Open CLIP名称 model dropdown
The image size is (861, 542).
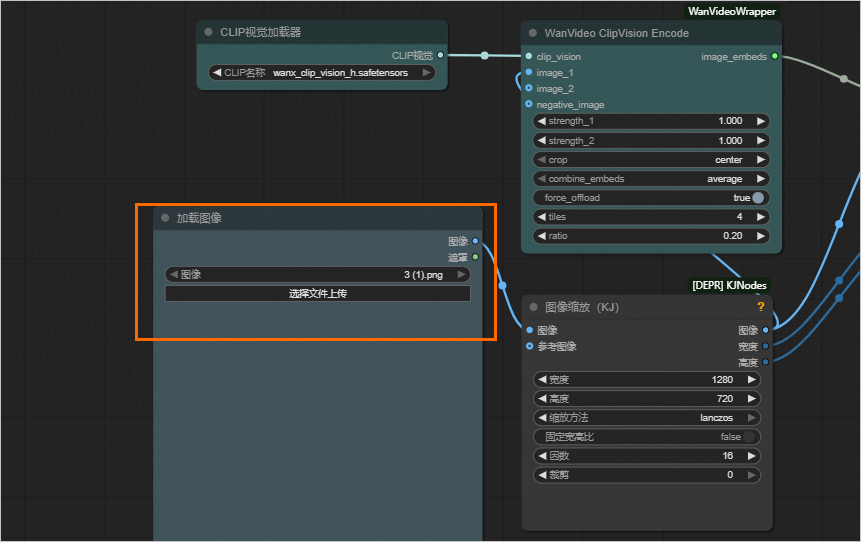pyautogui.click(x=322, y=72)
